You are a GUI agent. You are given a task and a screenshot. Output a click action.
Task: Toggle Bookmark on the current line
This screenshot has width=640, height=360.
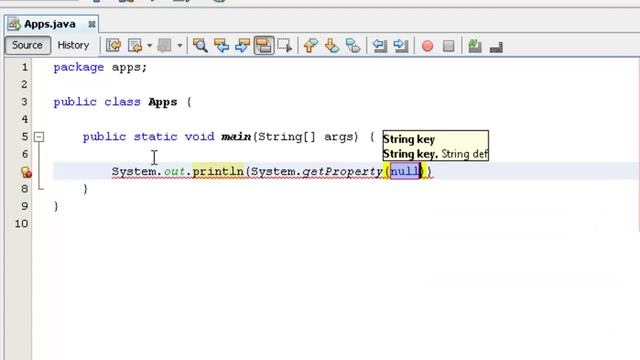353,45
